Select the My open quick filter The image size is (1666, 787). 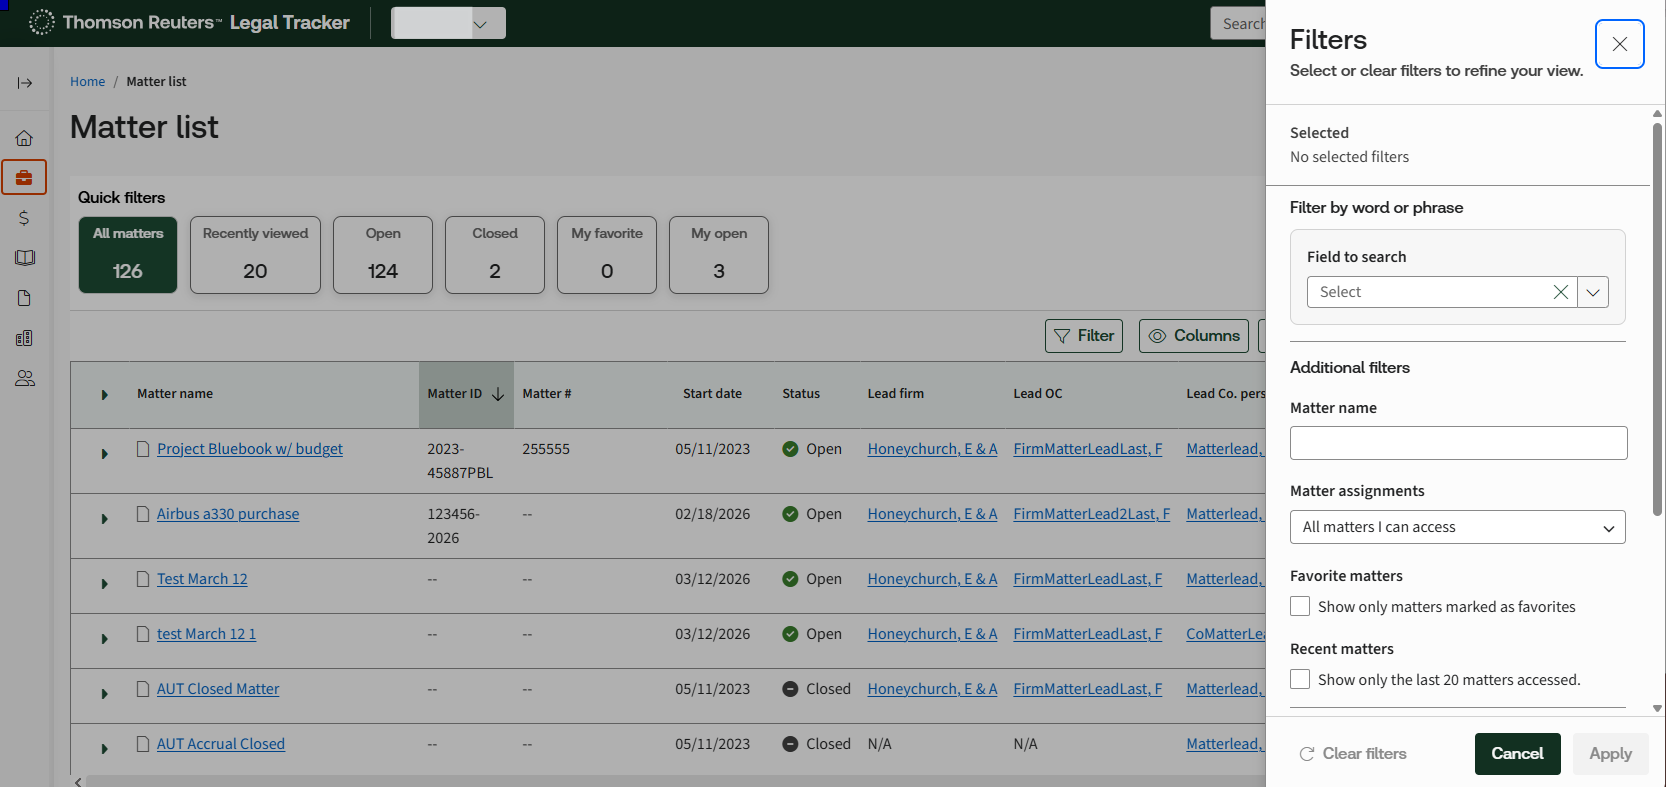tap(719, 255)
